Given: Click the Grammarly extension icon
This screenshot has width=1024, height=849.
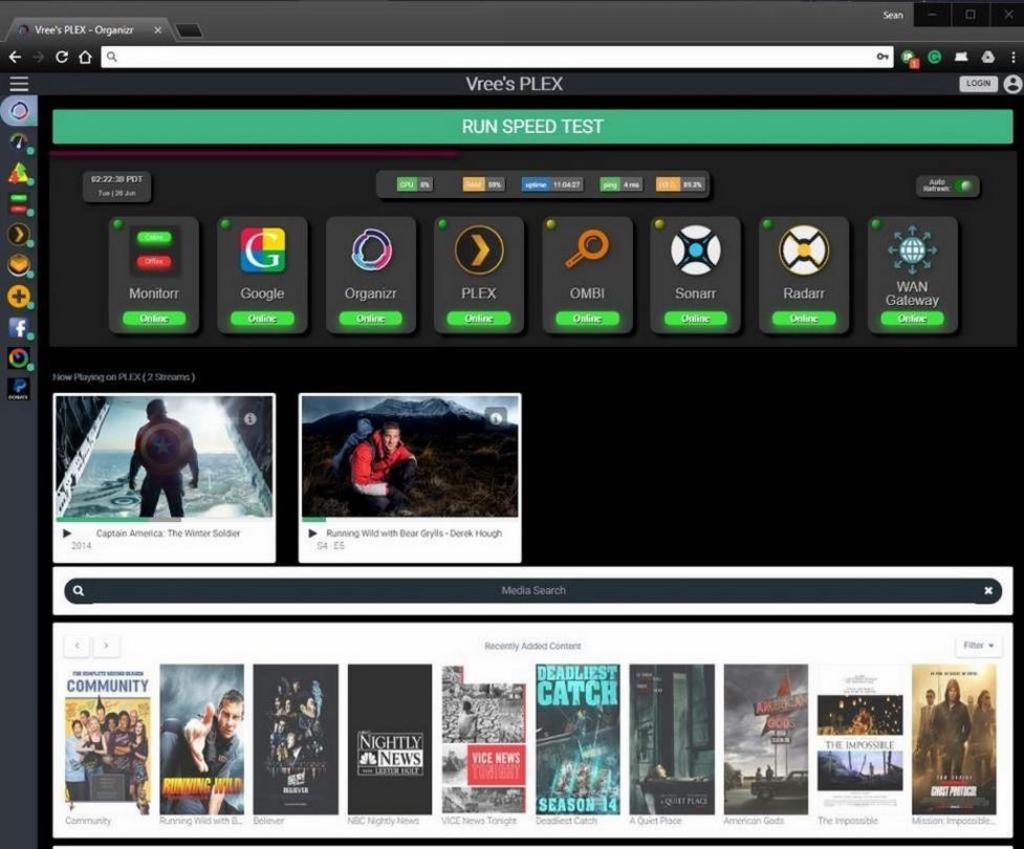Looking at the screenshot, I should pos(935,57).
